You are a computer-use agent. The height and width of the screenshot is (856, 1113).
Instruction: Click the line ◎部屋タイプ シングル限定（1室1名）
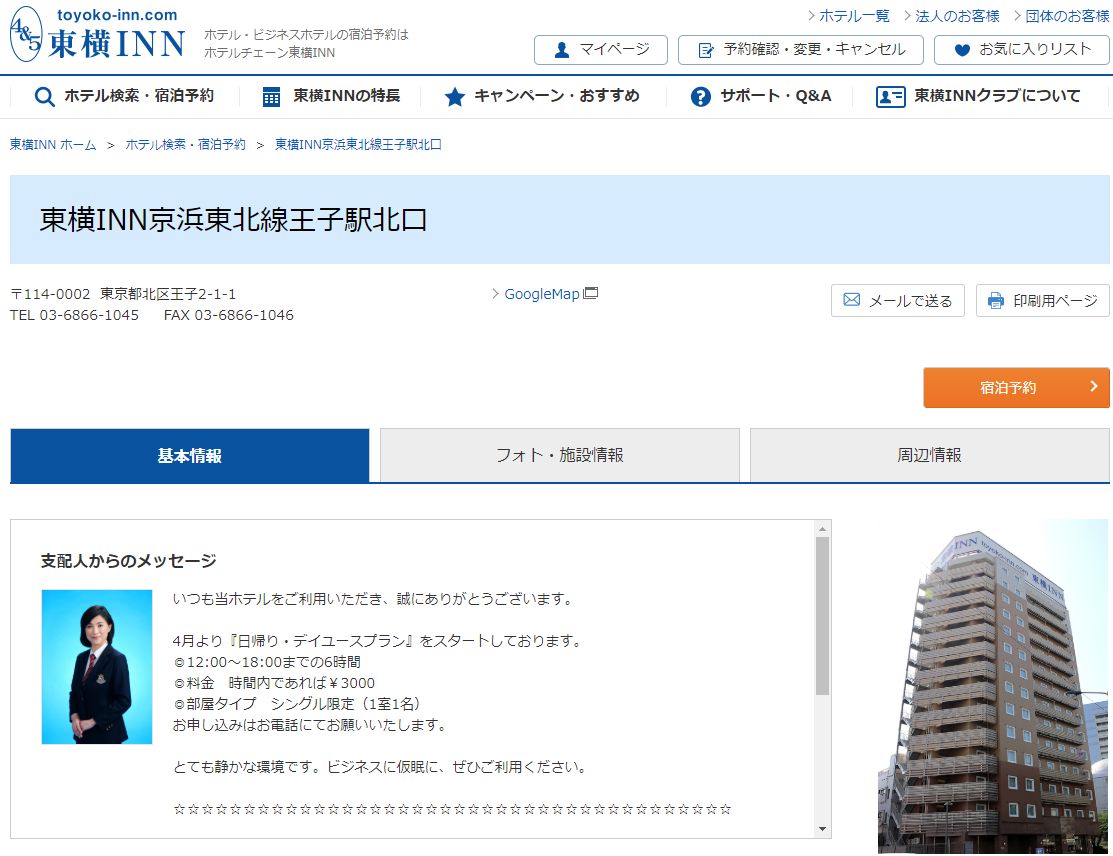[297, 704]
